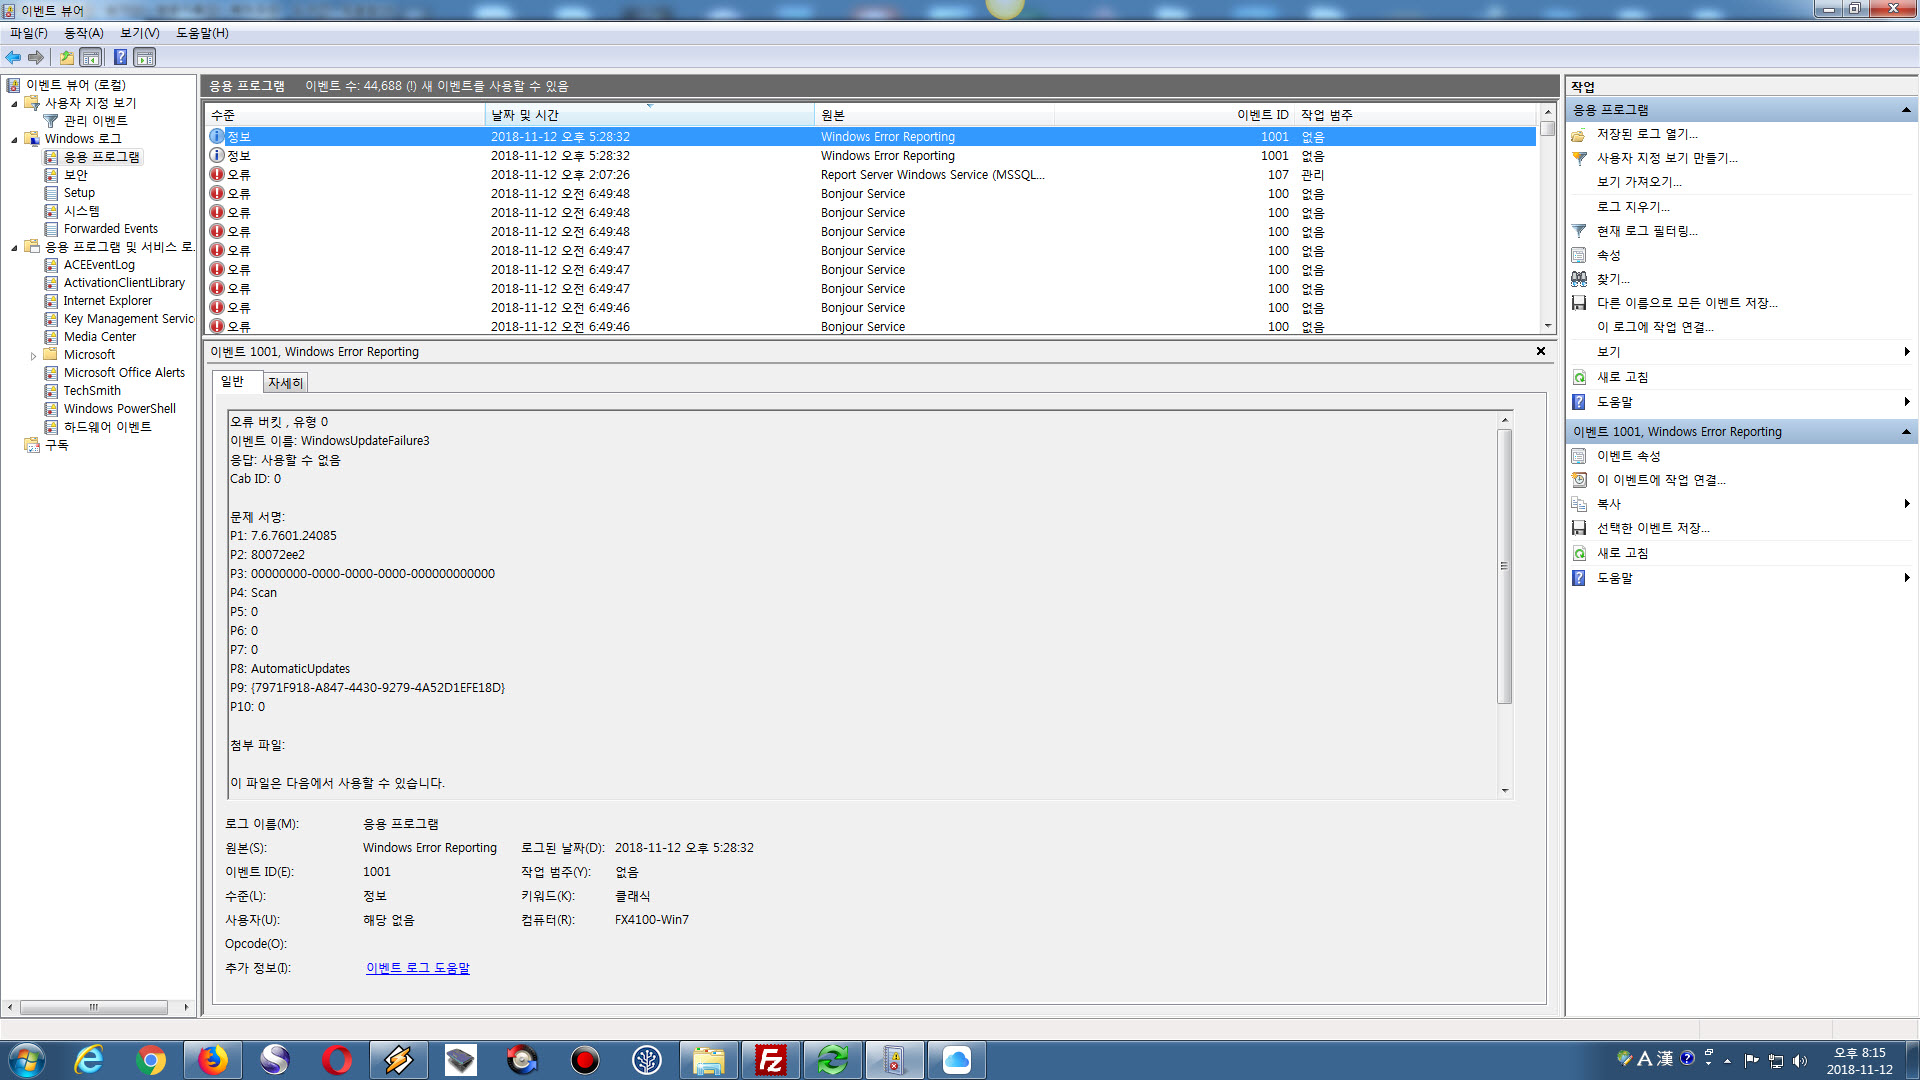Select 보안 log in the tree

coord(75,175)
